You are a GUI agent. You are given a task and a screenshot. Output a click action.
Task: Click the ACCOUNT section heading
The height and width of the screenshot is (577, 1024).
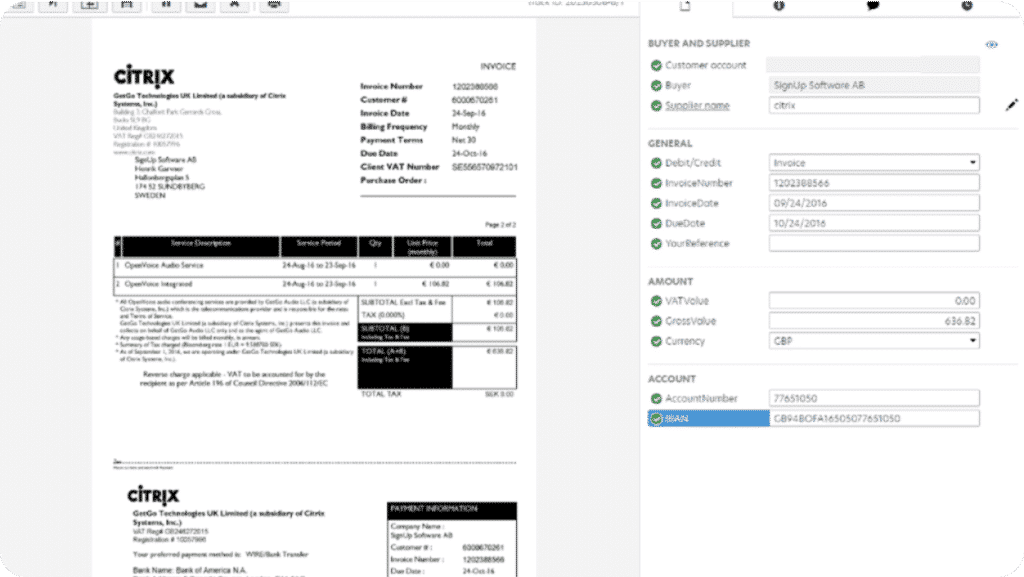click(x=672, y=379)
